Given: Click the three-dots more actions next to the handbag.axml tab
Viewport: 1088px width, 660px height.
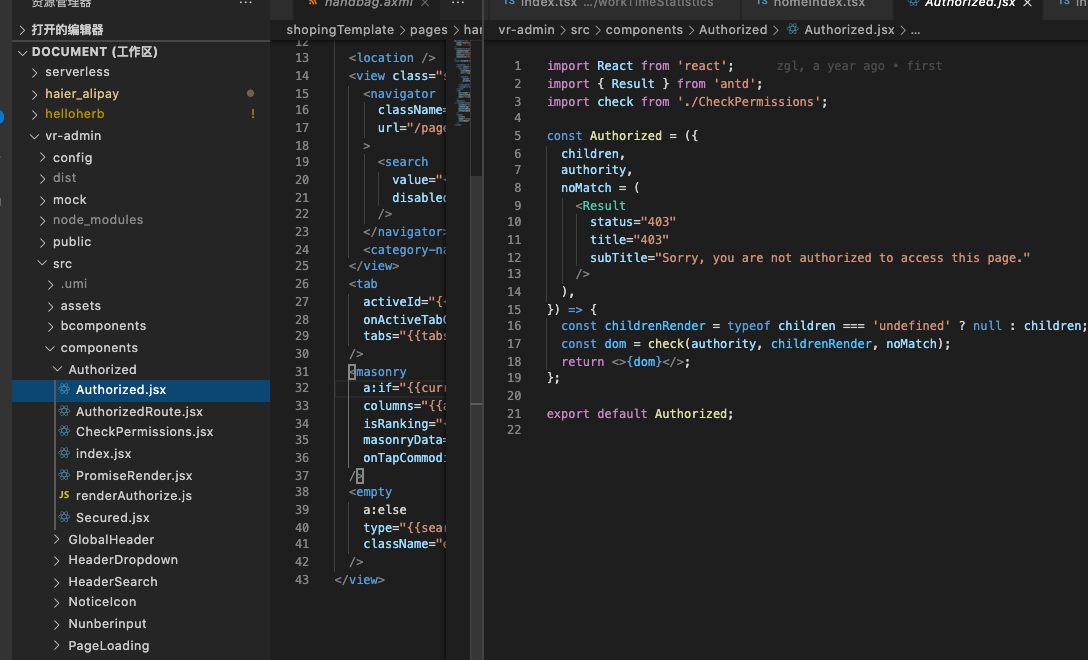Looking at the screenshot, I should click(x=458, y=3).
